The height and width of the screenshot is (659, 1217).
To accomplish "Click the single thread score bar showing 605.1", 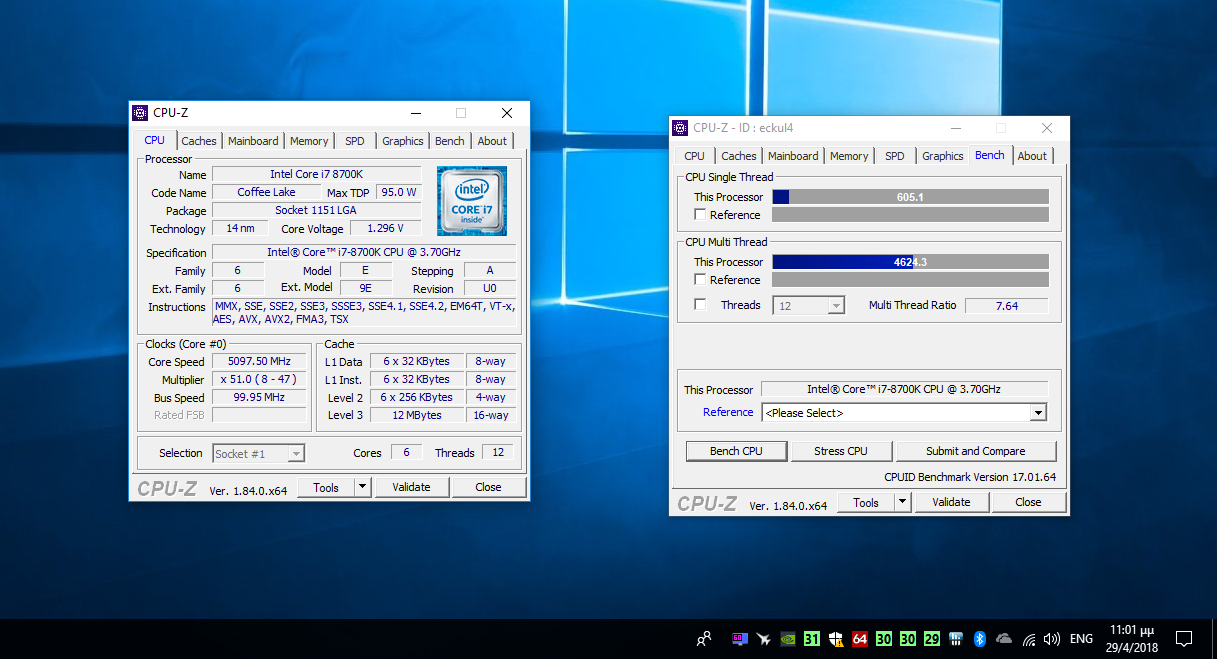I will (x=910, y=197).
